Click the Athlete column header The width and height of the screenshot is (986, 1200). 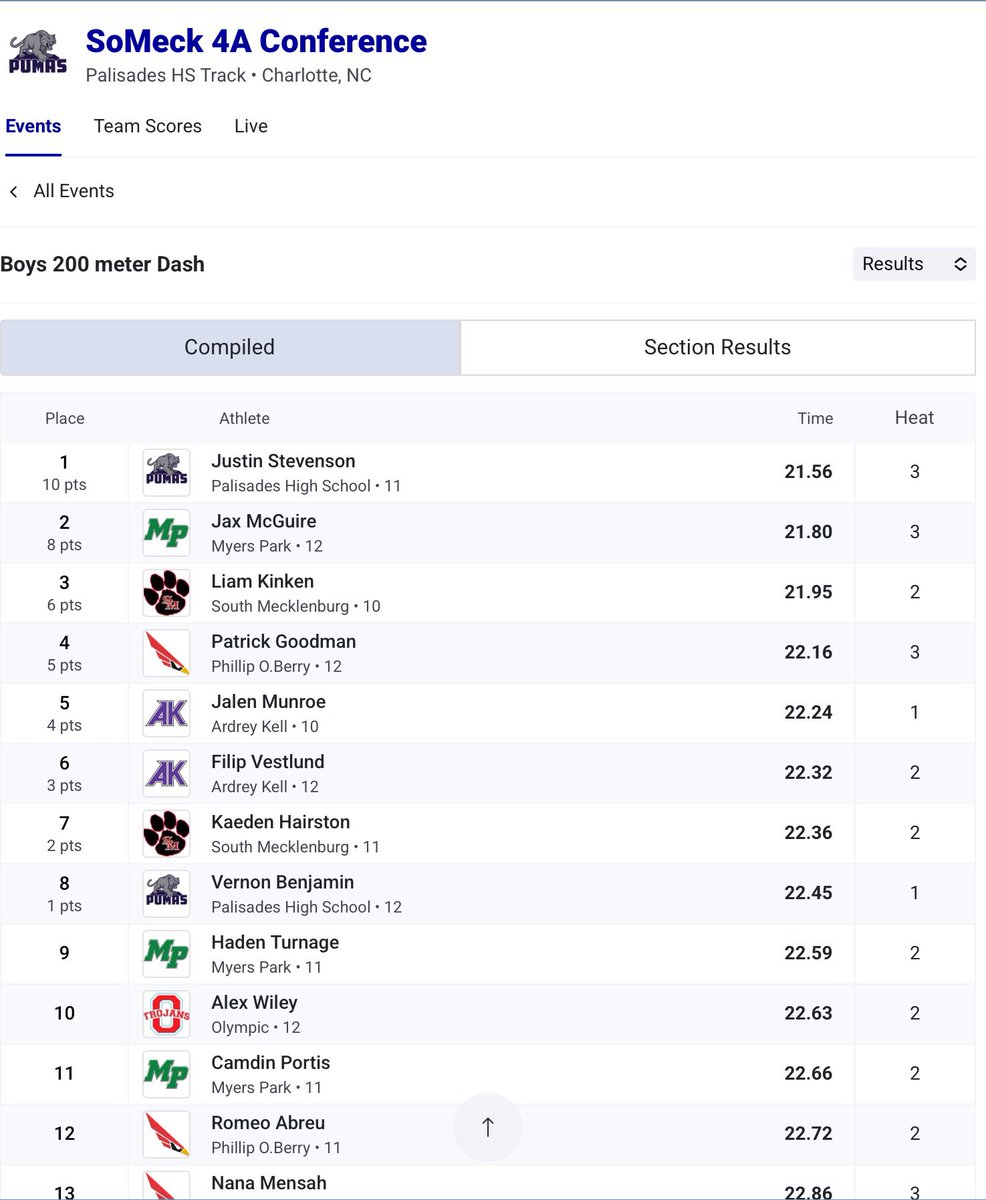tap(244, 418)
